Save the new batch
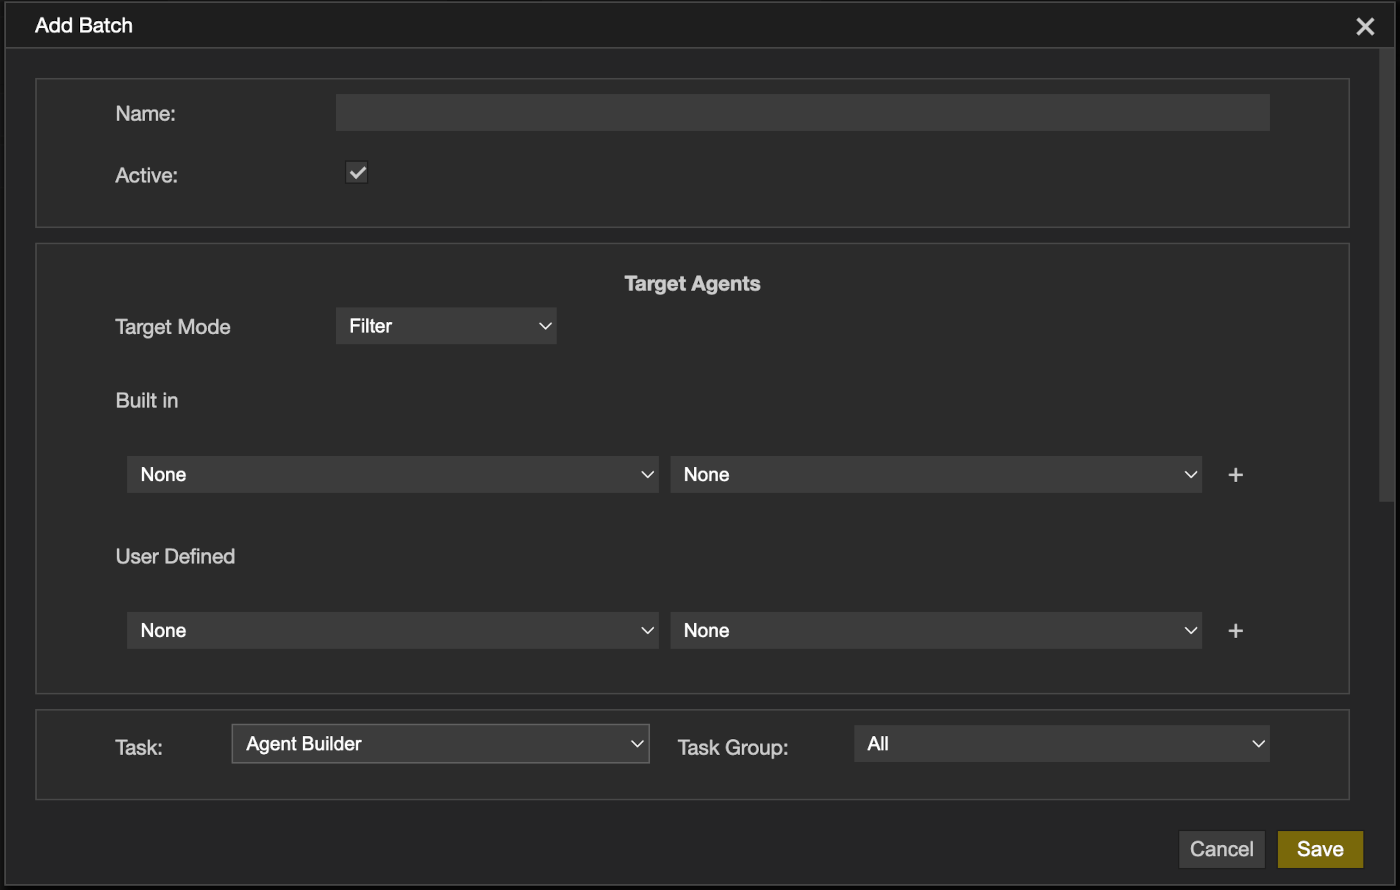Image resolution: width=1400 pixels, height=890 pixels. pyautogui.click(x=1320, y=849)
